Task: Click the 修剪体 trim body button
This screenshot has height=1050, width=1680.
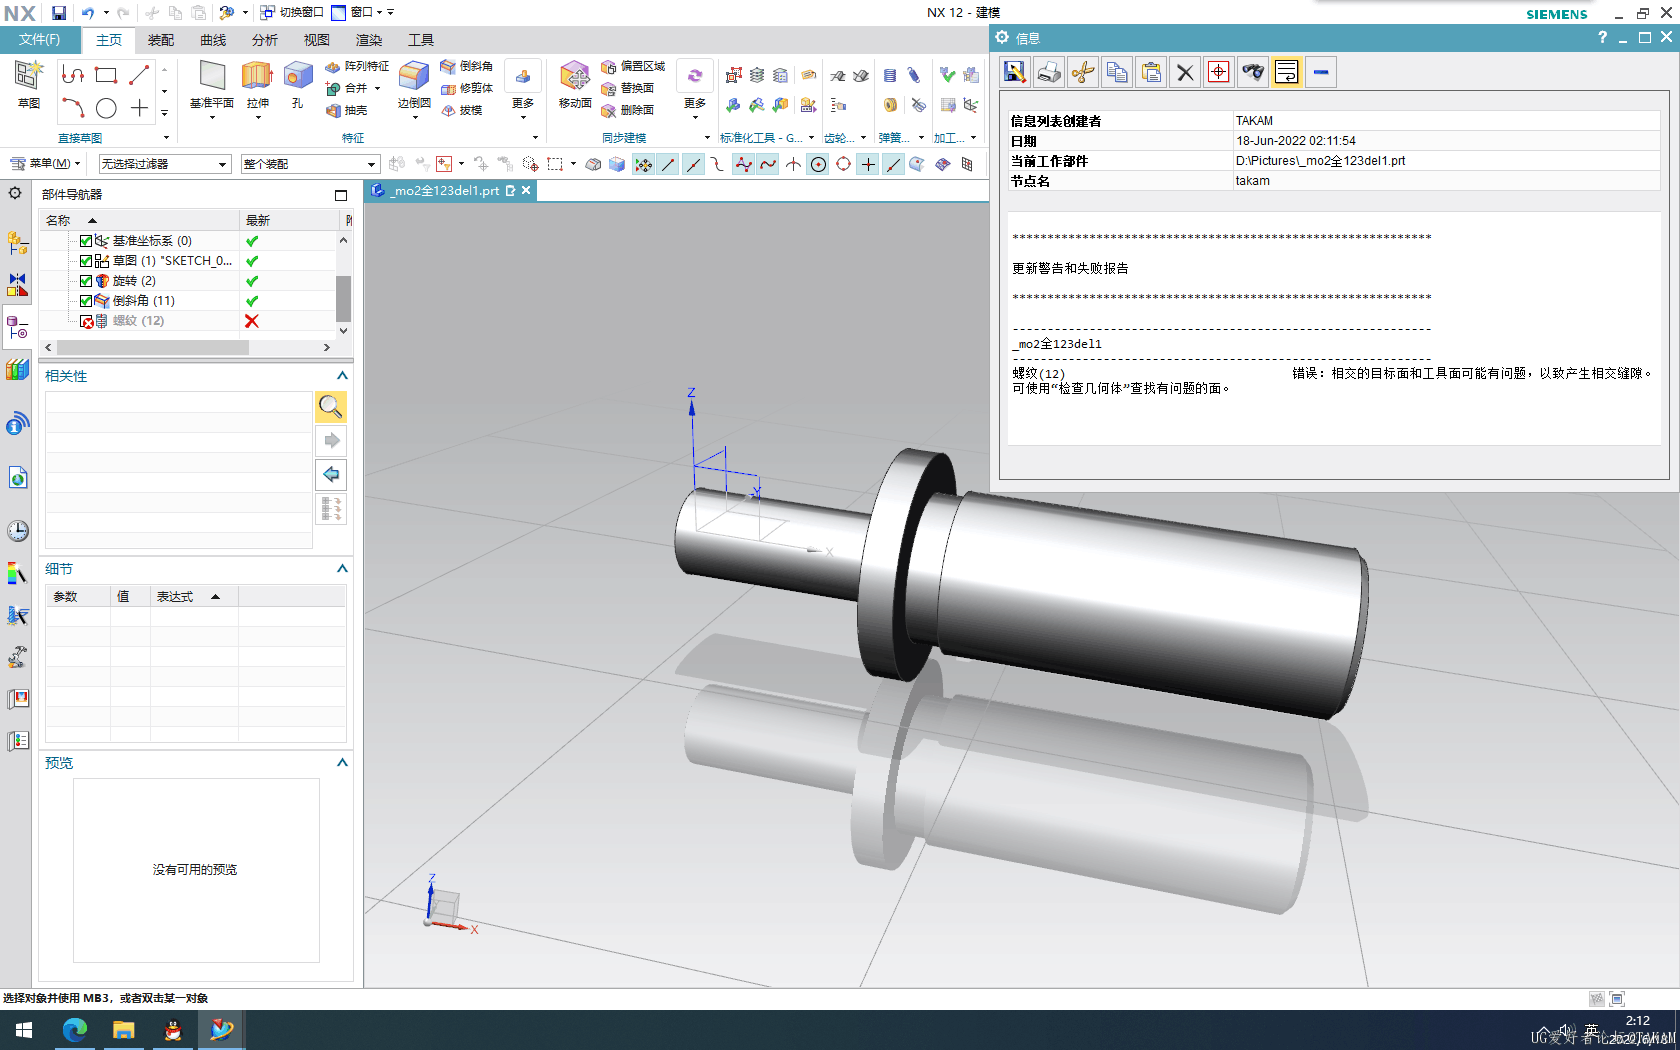Action: [467, 88]
